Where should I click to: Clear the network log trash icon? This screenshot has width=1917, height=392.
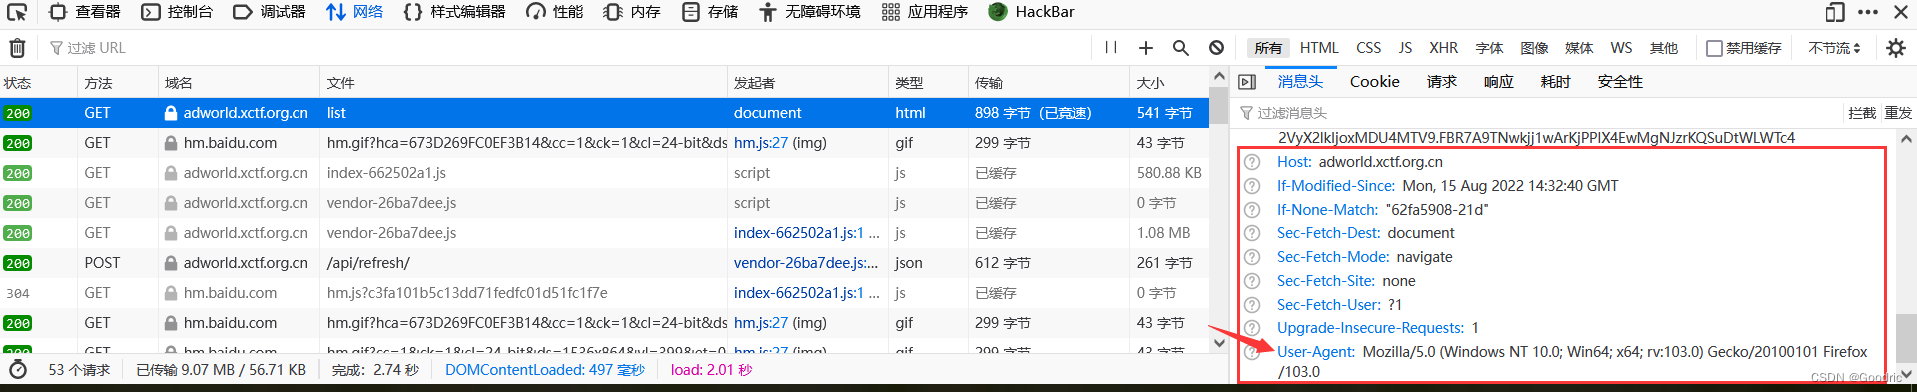click(x=17, y=48)
